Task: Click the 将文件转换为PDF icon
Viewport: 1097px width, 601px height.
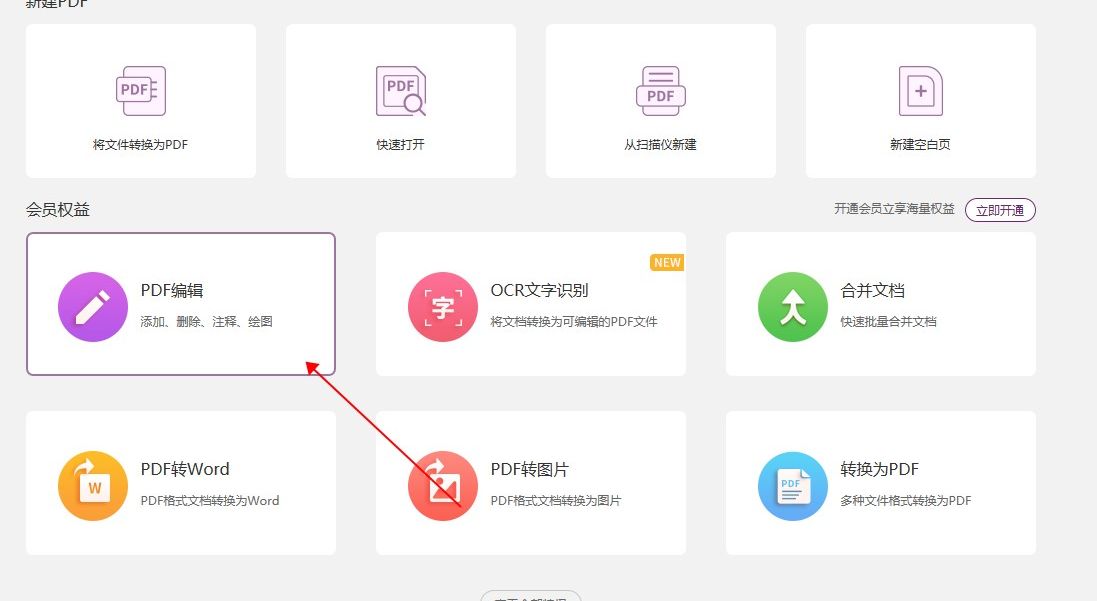Action: [x=140, y=90]
